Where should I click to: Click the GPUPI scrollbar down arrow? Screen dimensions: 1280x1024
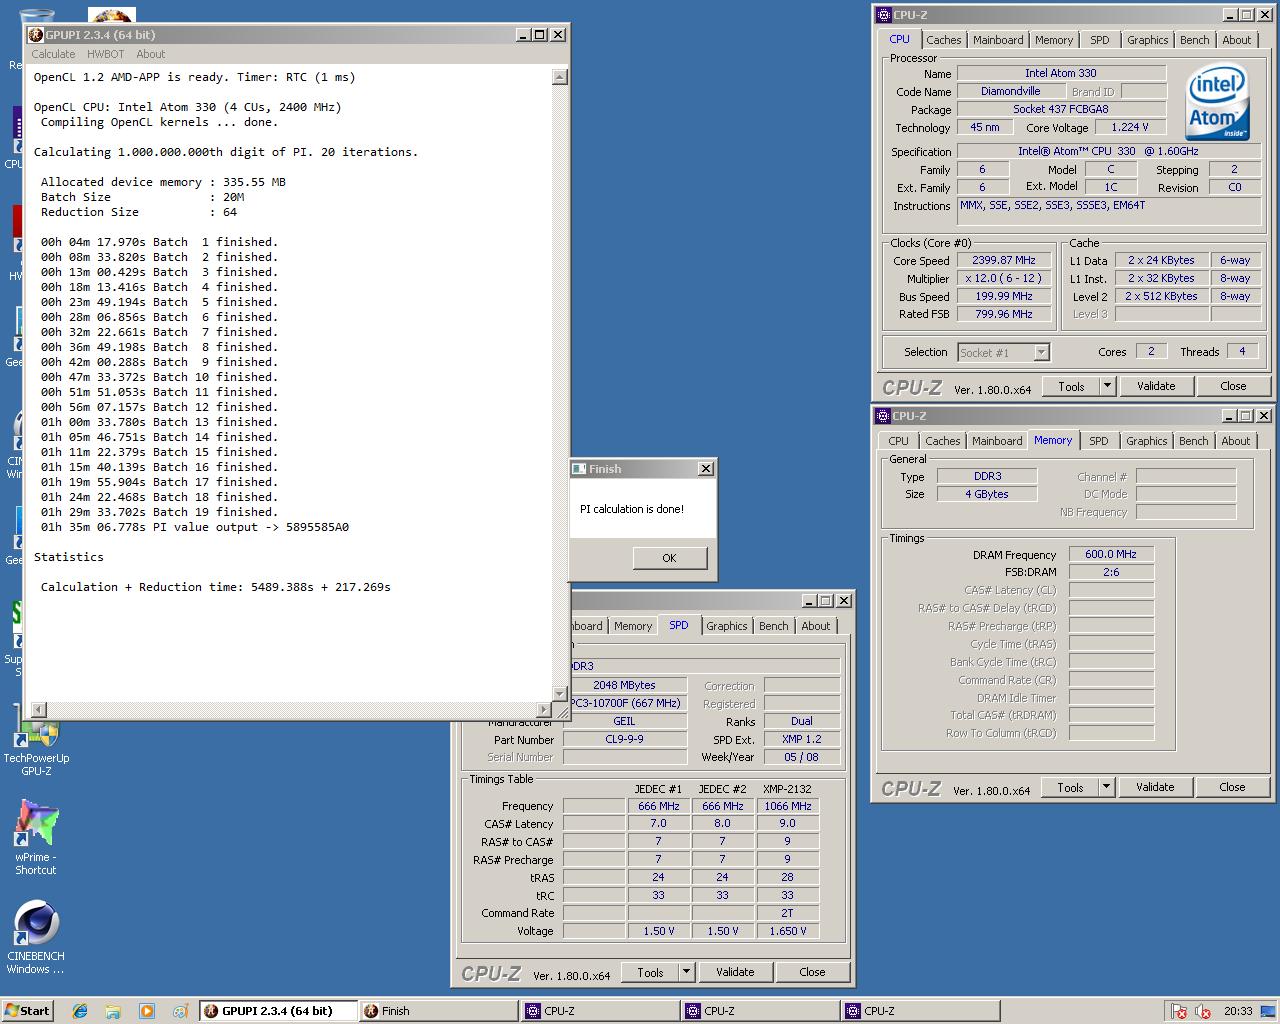[x=560, y=693]
